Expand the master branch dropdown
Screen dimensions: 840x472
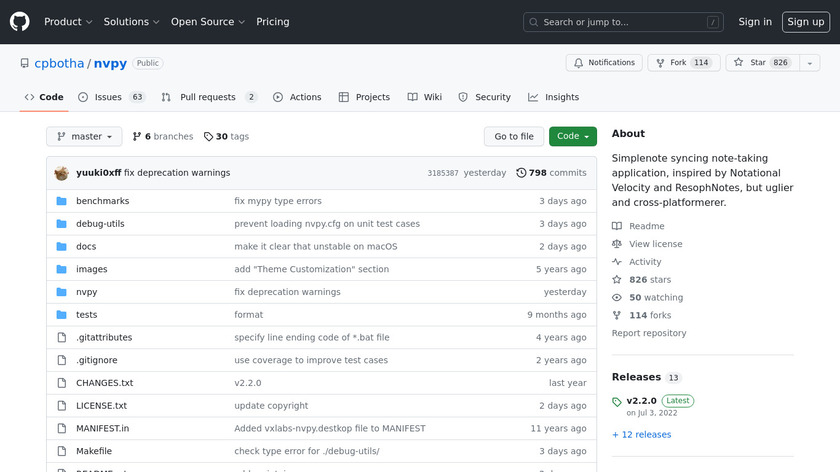(x=84, y=137)
